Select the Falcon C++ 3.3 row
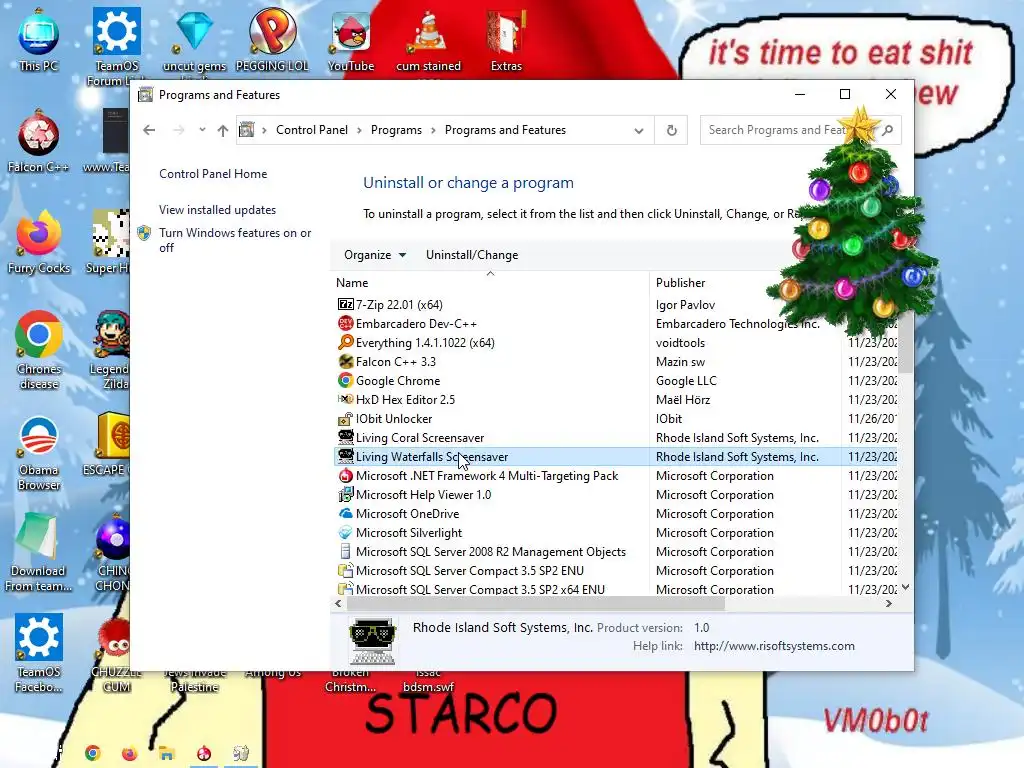Image resolution: width=1024 pixels, height=768 pixels. (x=616, y=361)
